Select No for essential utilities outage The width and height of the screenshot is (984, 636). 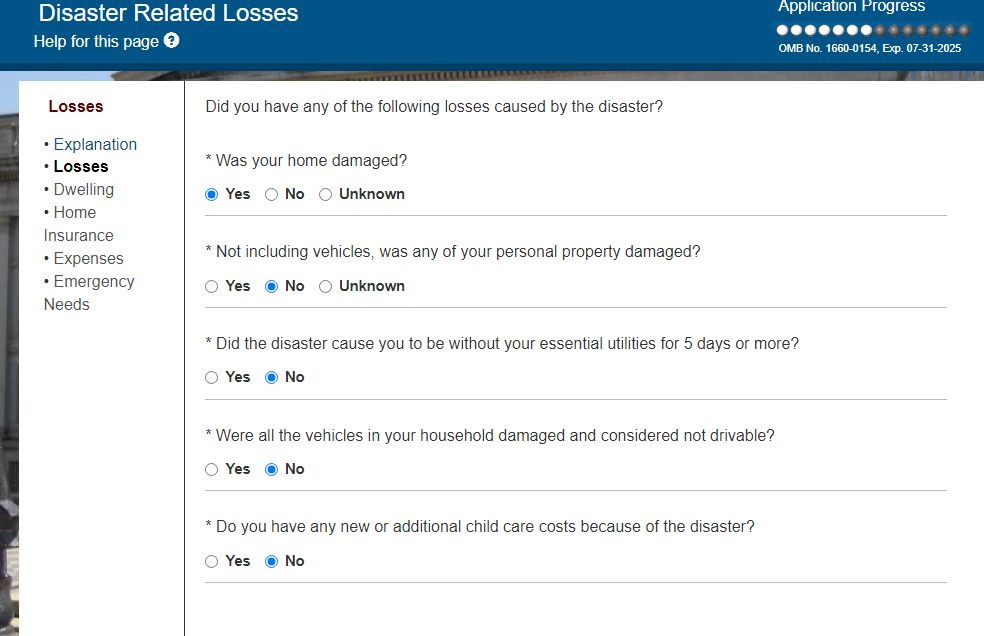point(272,378)
